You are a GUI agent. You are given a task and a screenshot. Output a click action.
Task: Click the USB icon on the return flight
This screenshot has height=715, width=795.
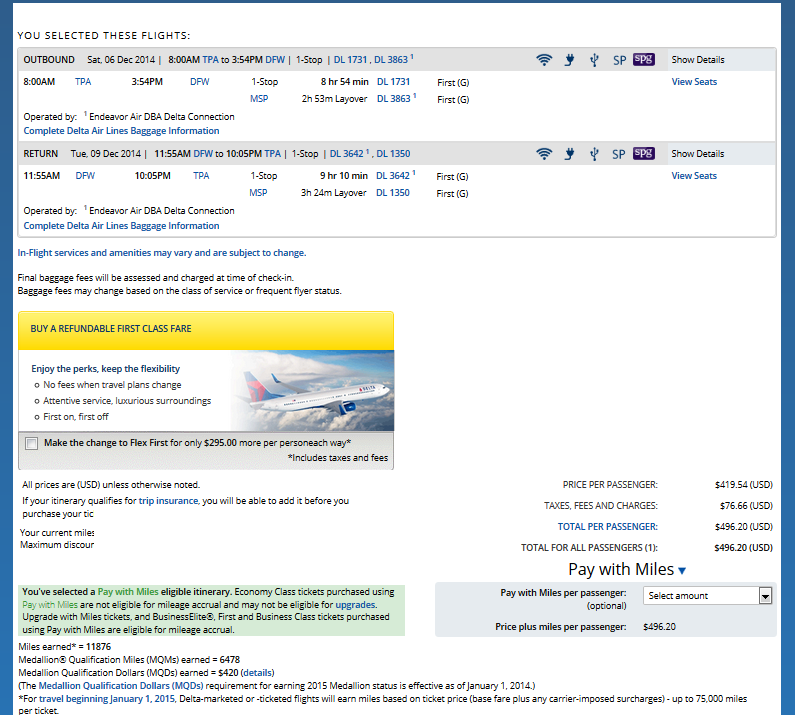pyautogui.click(x=594, y=154)
